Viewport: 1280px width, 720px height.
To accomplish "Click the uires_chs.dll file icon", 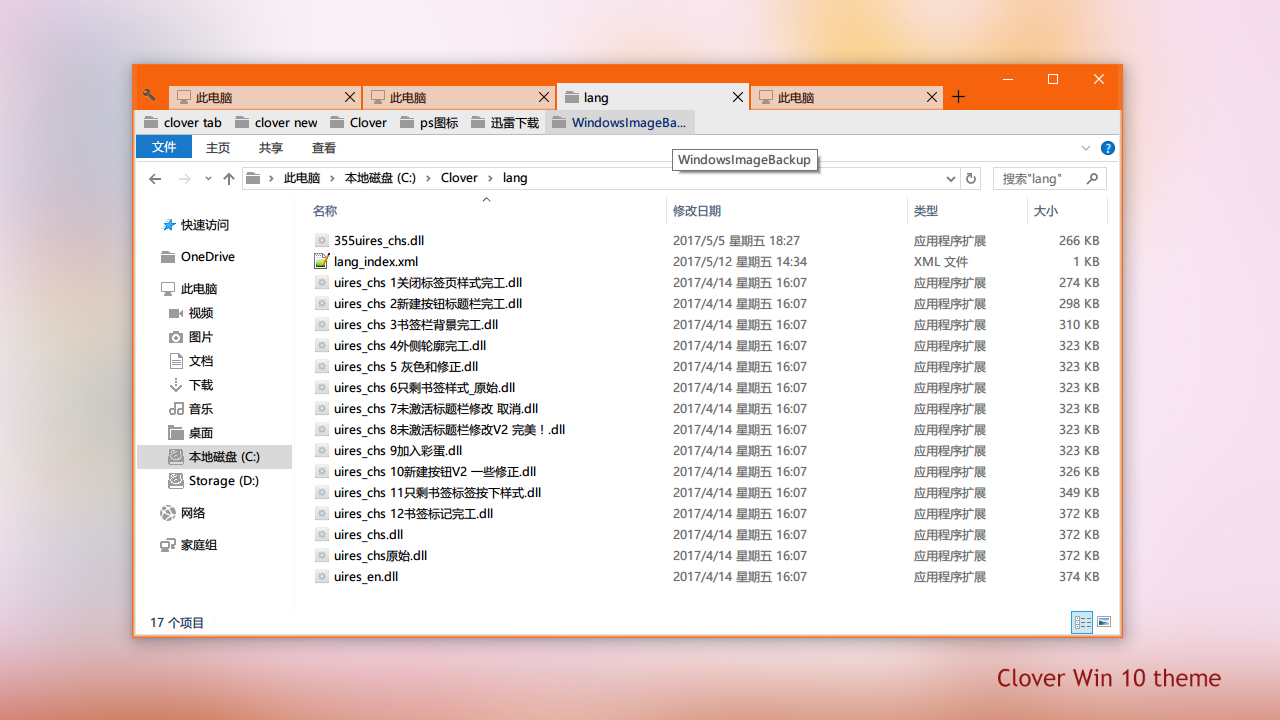I will (x=321, y=535).
